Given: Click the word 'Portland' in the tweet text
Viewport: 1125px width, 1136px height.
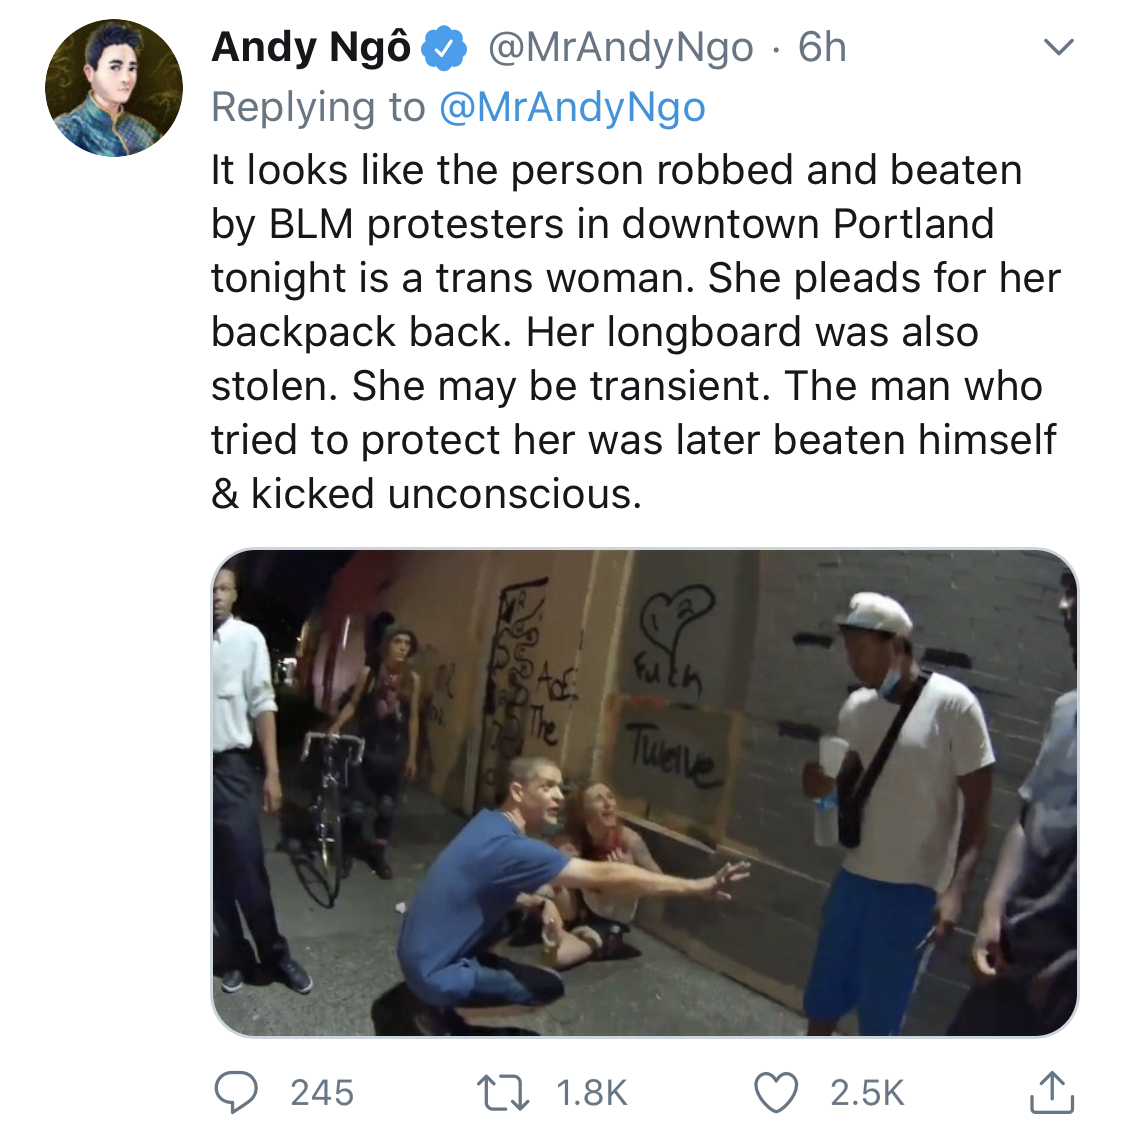Looking at the screenshot, I should point(913,224).
